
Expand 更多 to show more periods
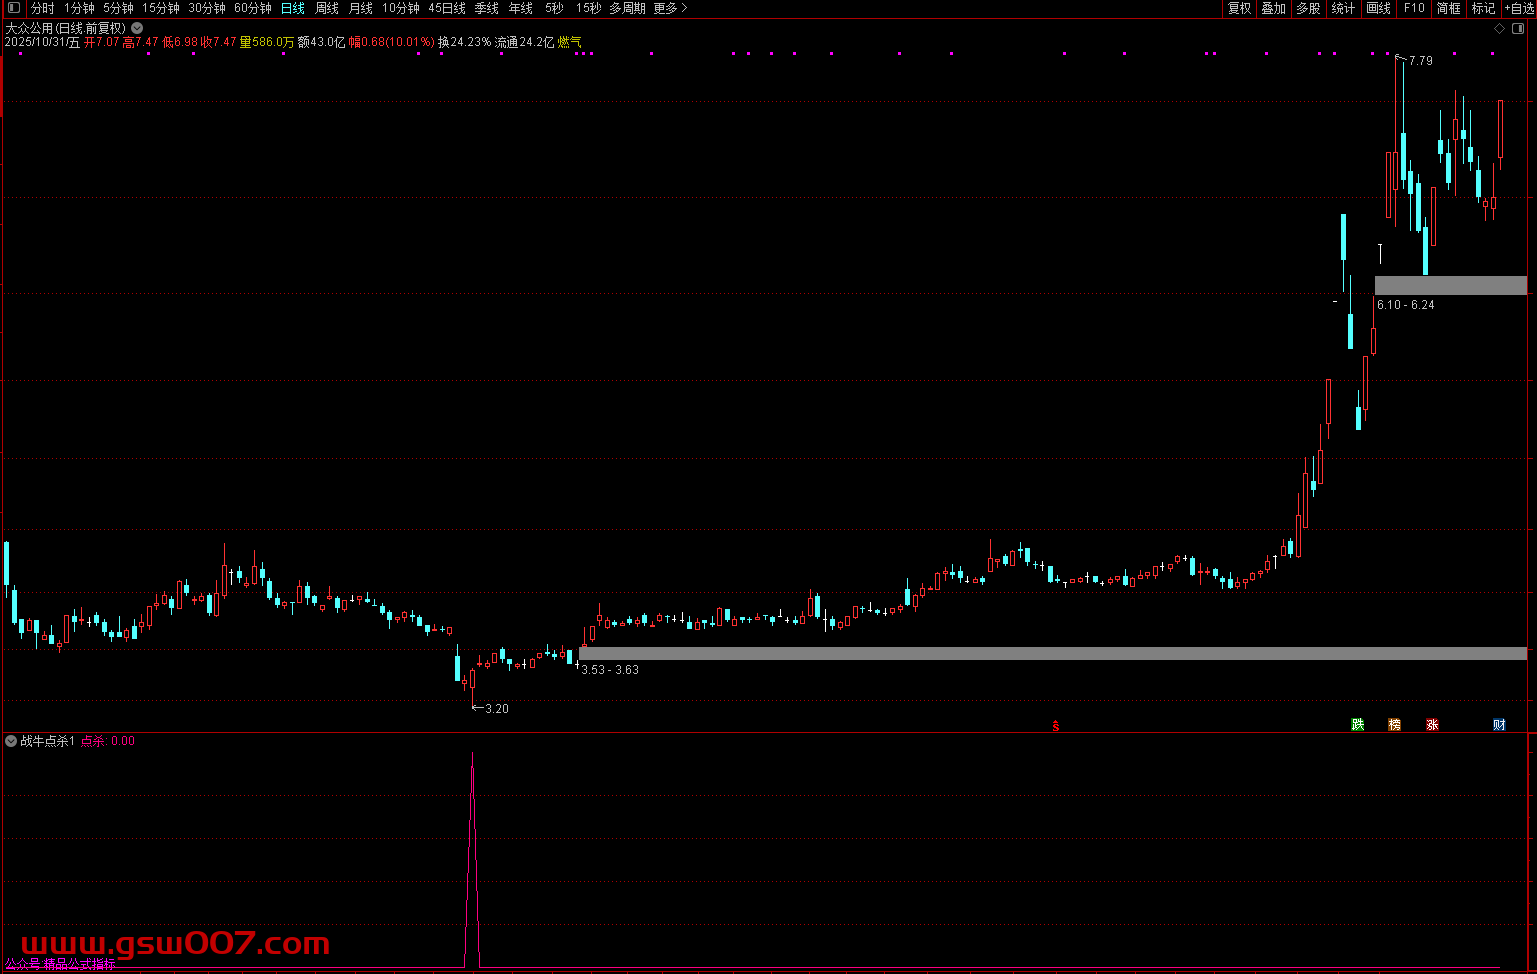(x=669, y=8)
